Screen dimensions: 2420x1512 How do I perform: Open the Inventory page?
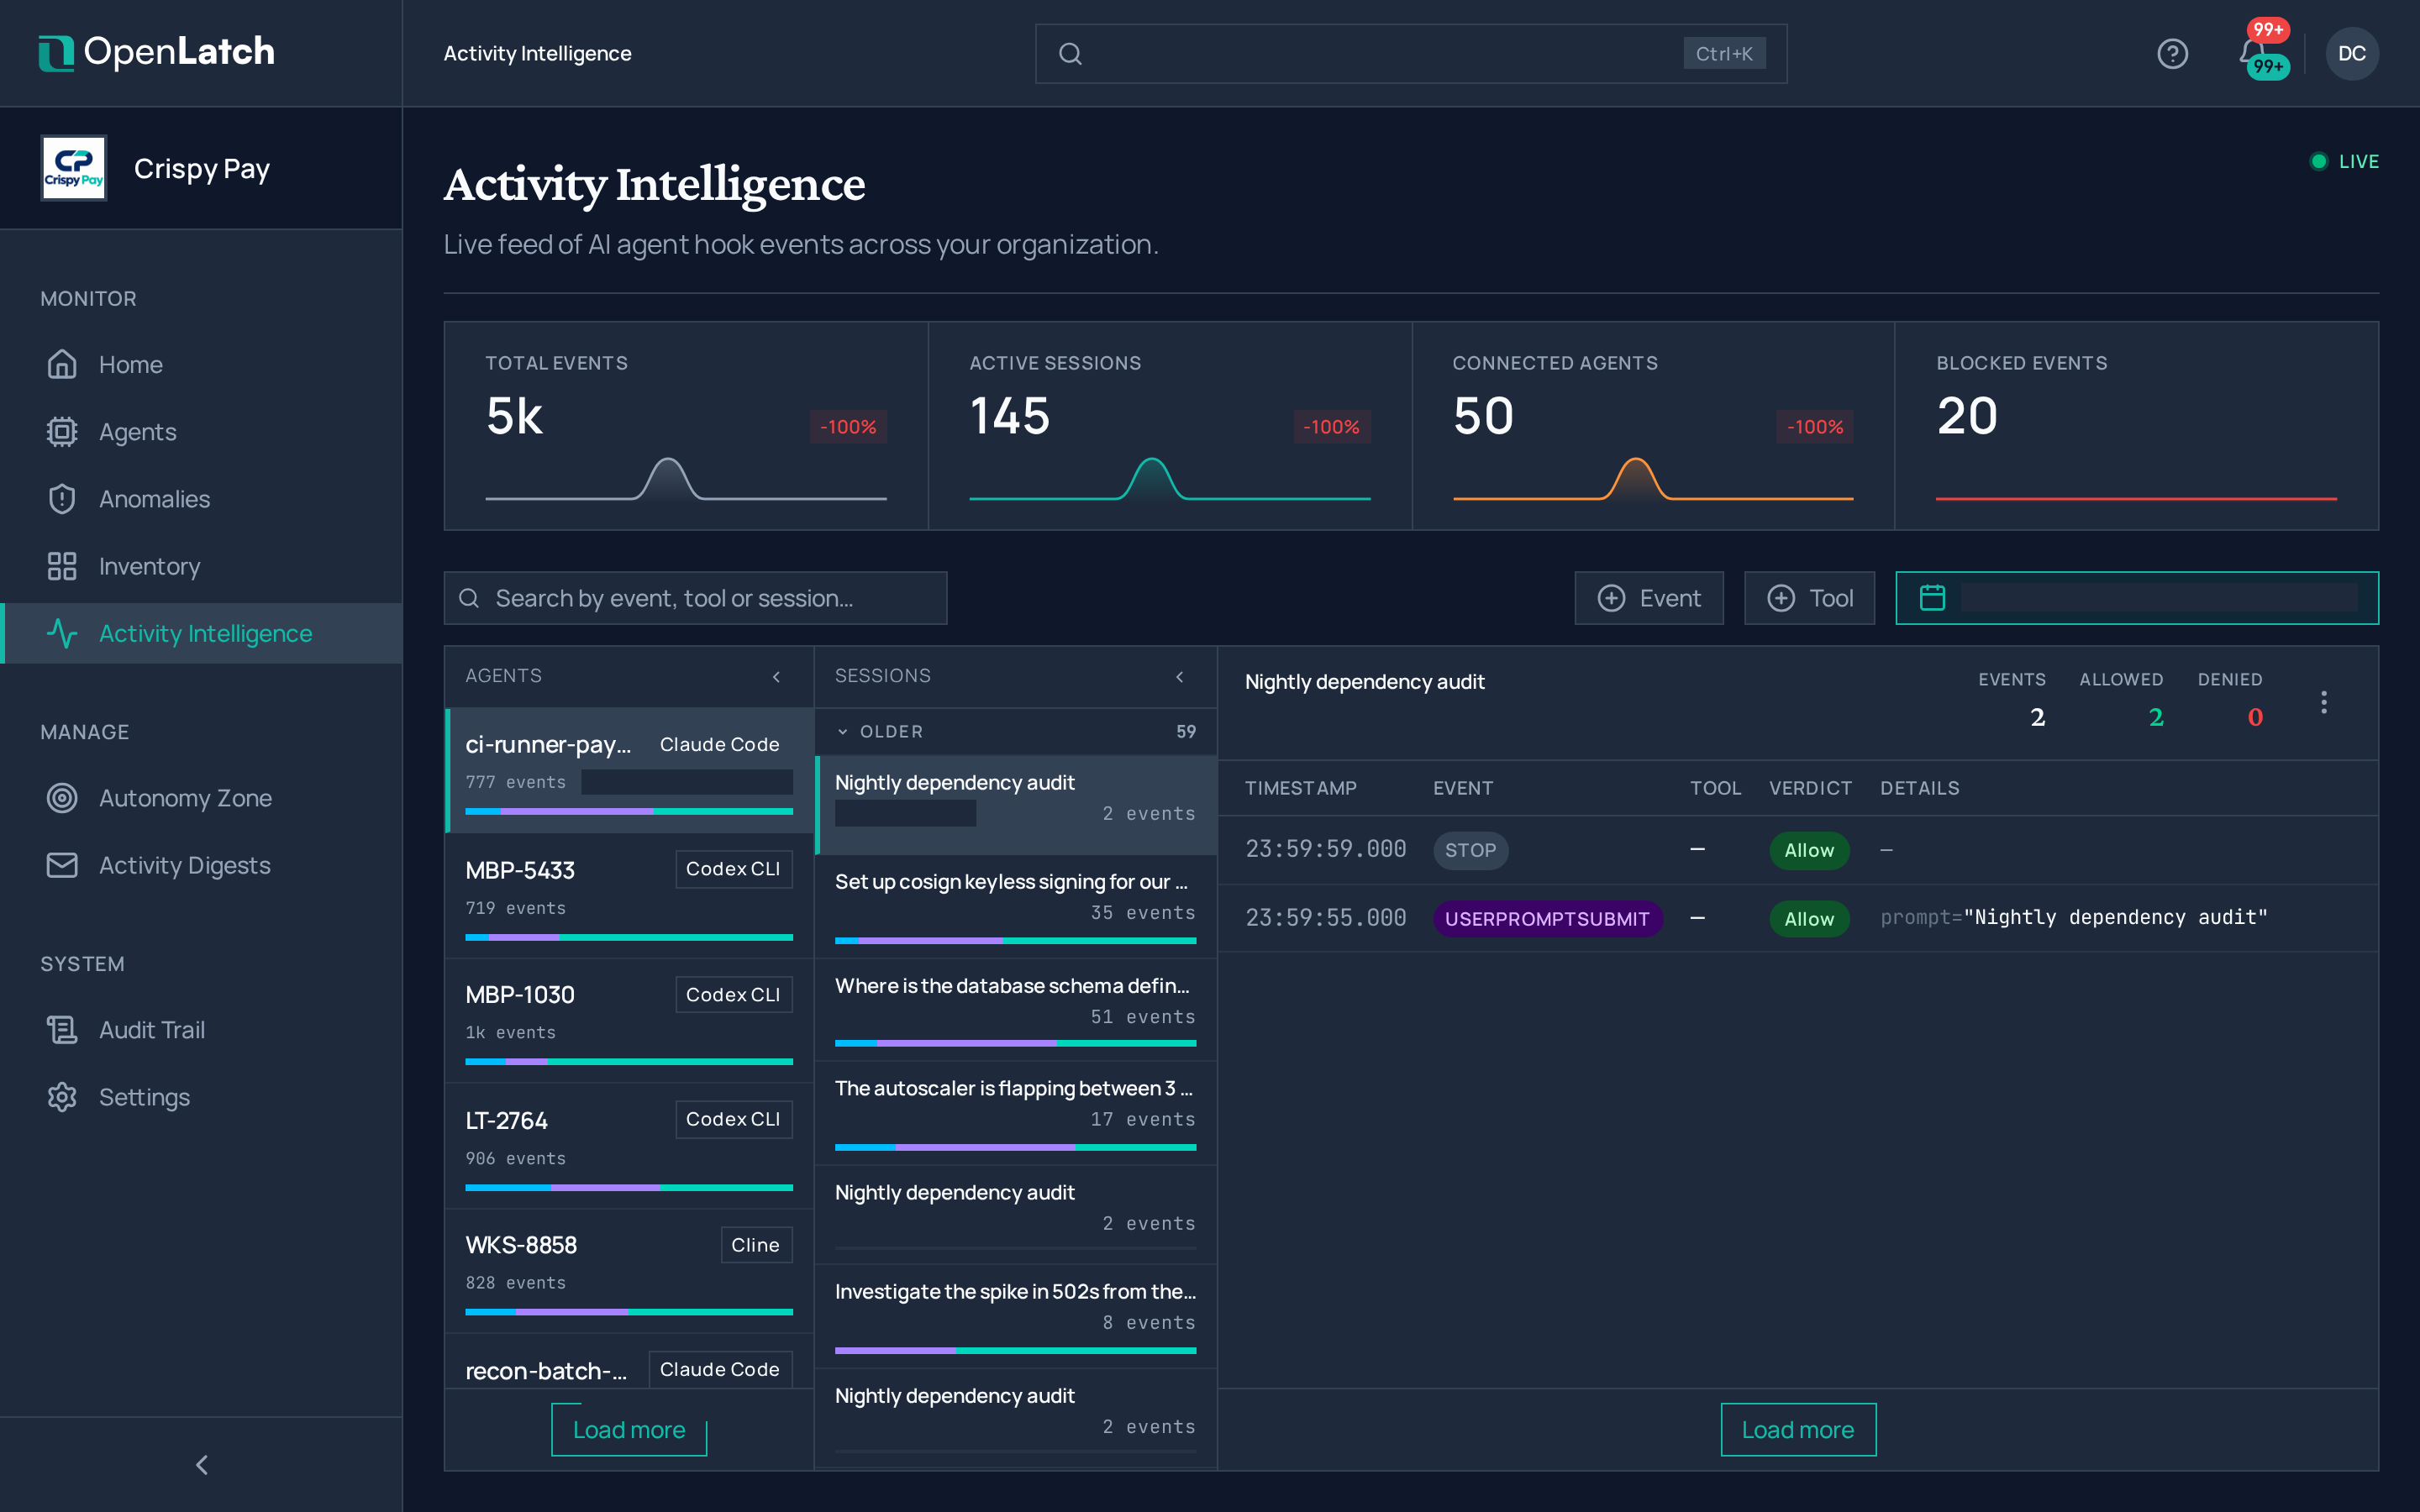click(201, 566)
